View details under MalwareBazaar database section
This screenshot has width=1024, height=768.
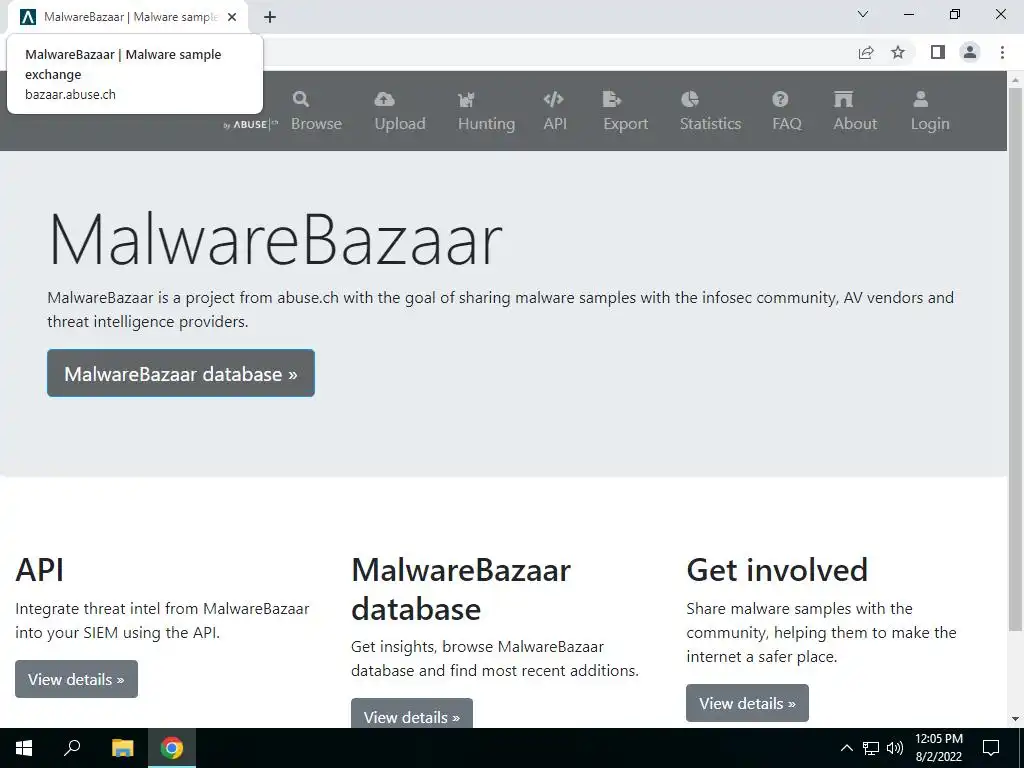[x=411, y=714]
